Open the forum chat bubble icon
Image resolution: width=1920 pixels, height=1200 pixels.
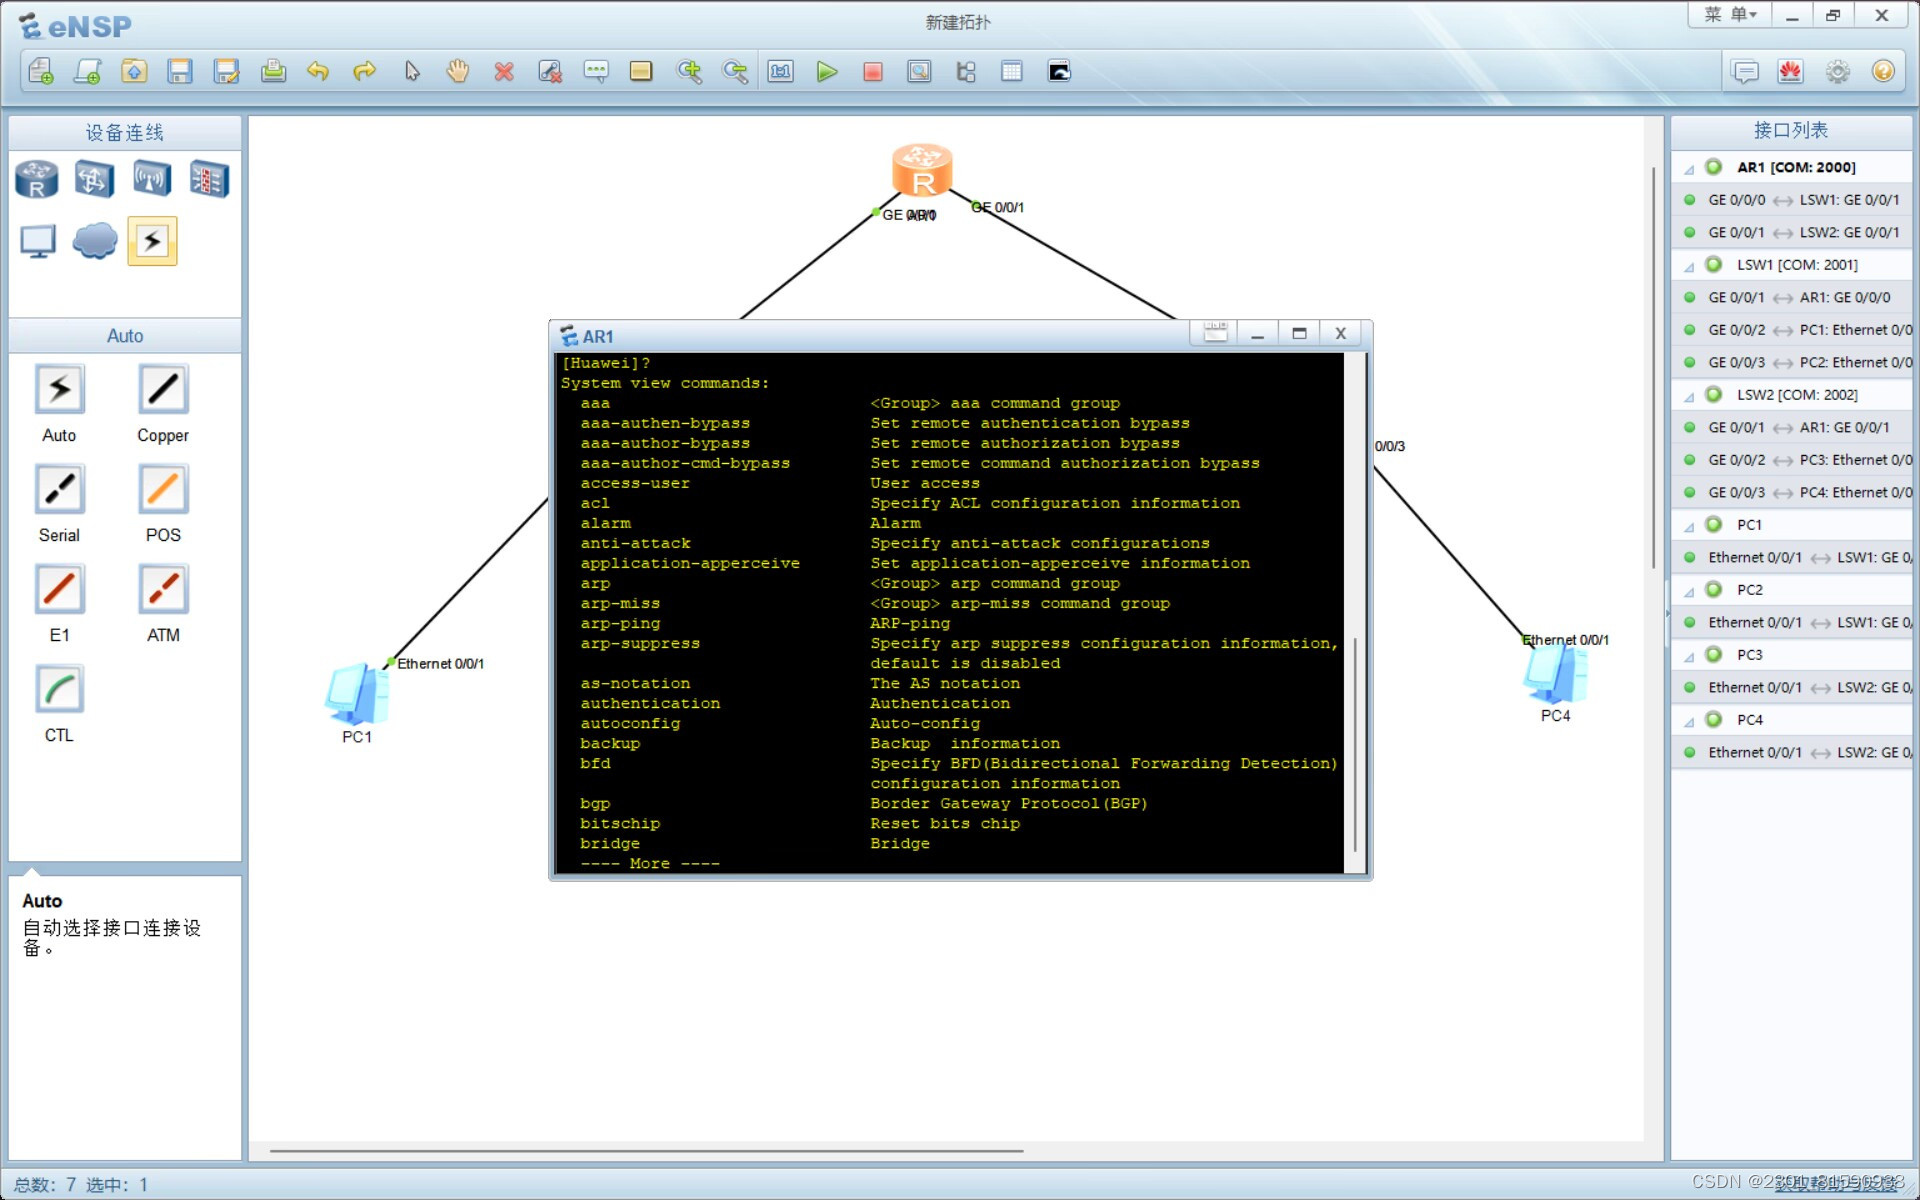1745,71
